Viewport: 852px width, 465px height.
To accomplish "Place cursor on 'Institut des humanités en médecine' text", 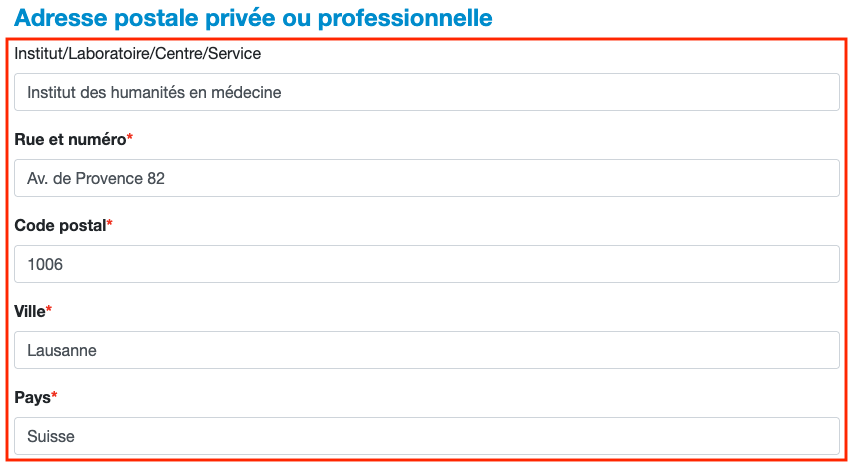I will pyautogui.click(x=154, y=92).
